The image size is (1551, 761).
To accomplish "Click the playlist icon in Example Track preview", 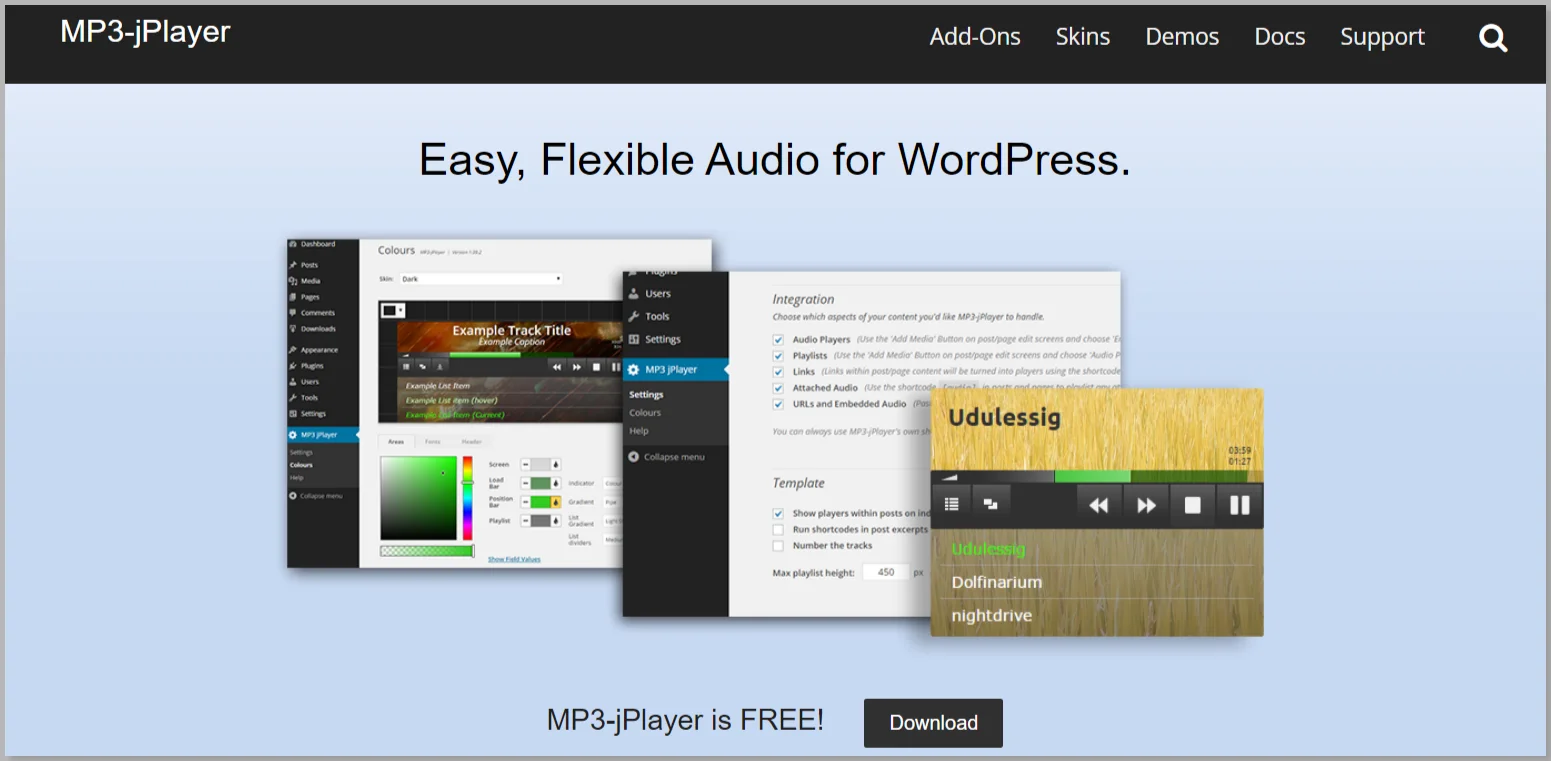I will 406,366.
